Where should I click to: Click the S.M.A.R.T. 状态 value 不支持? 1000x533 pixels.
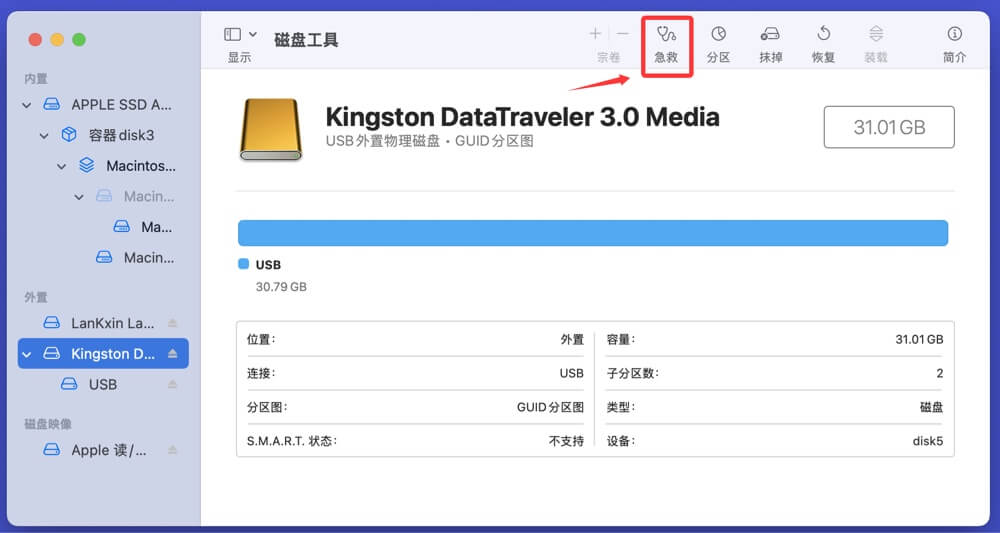click(566, 441)
